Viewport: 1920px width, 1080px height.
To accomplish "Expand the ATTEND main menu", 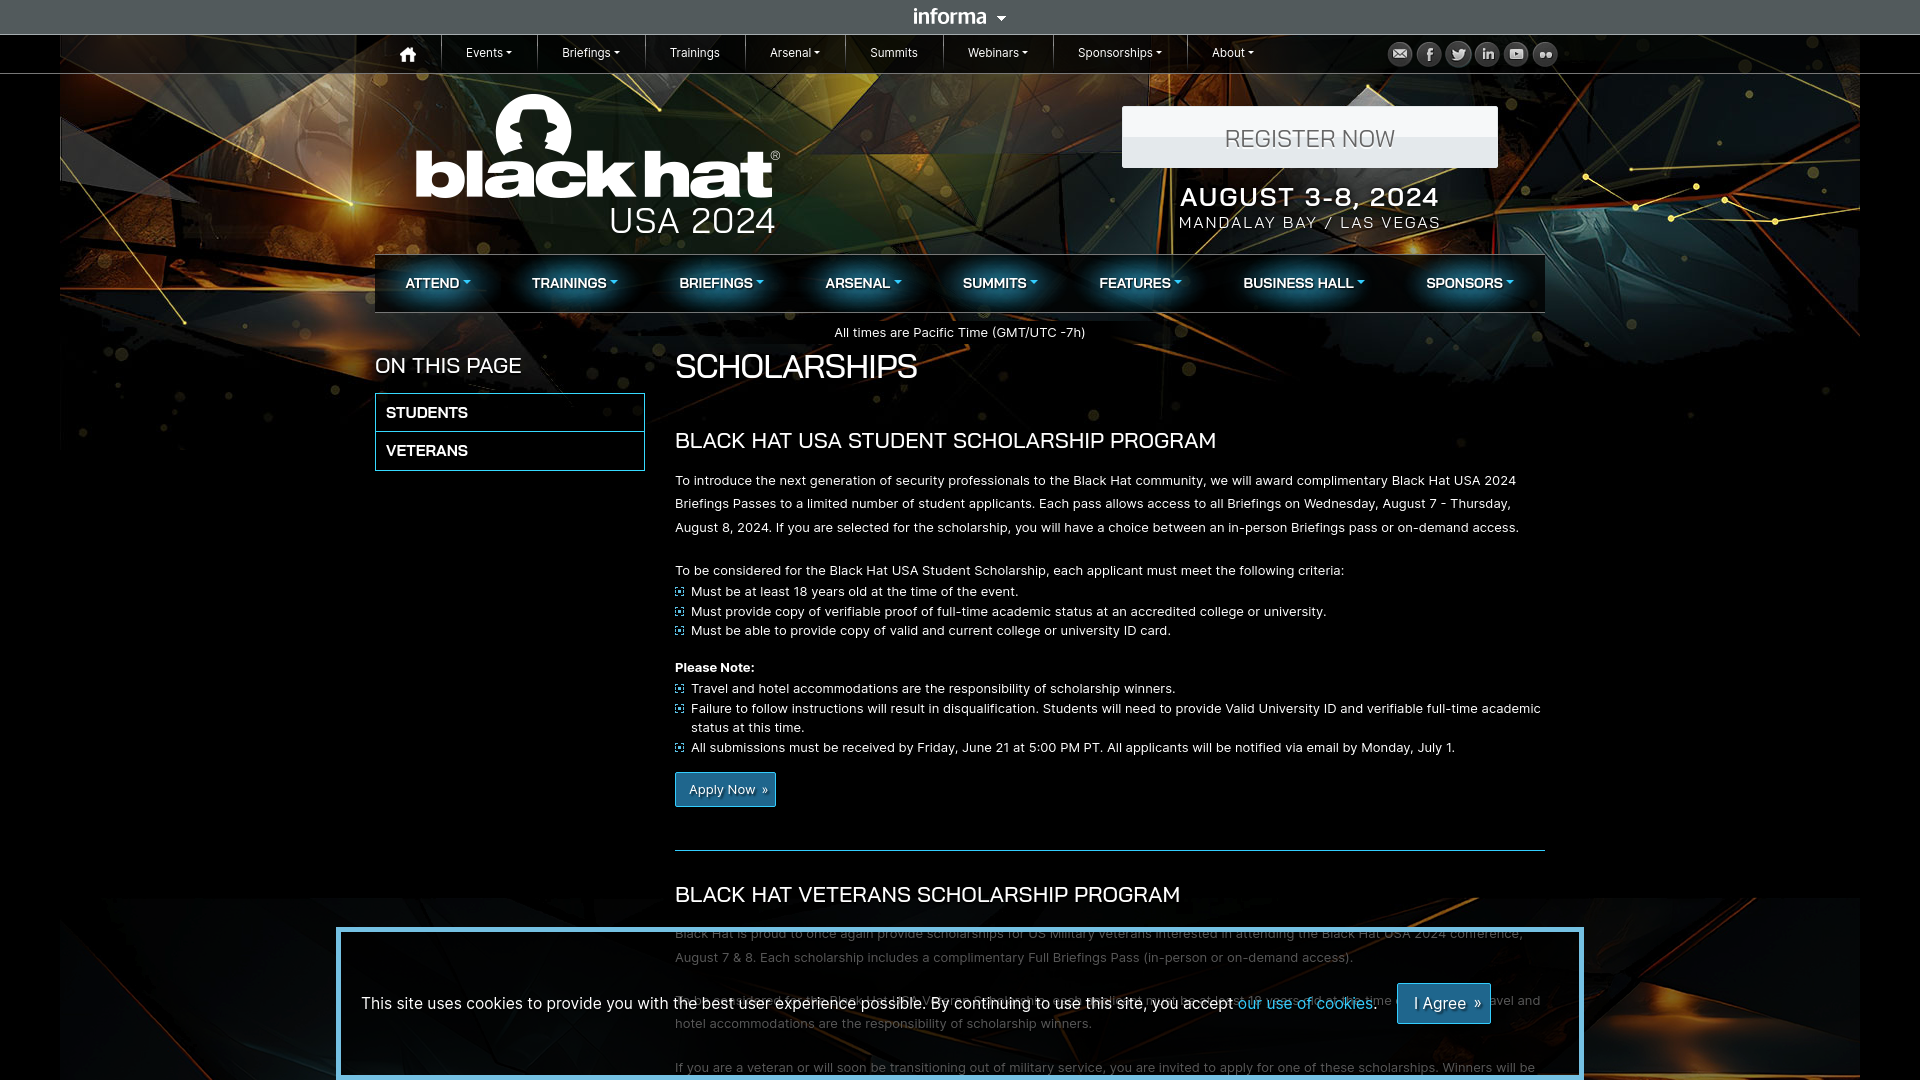I will coord(438,283).
